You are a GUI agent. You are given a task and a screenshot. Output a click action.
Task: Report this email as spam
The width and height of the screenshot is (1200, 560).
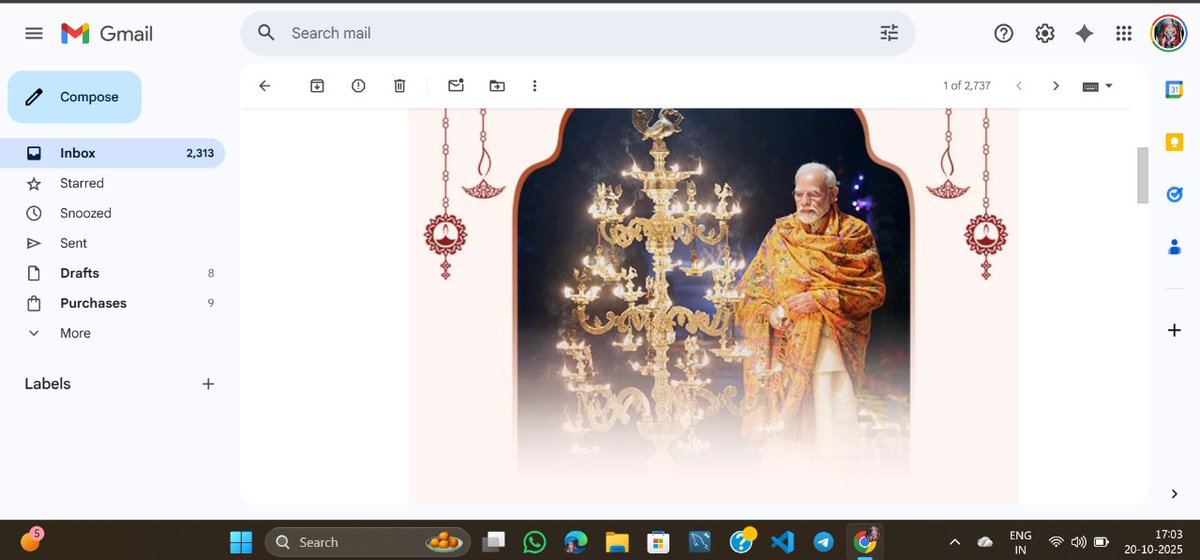pyautogui.click(x=358, y=86)
